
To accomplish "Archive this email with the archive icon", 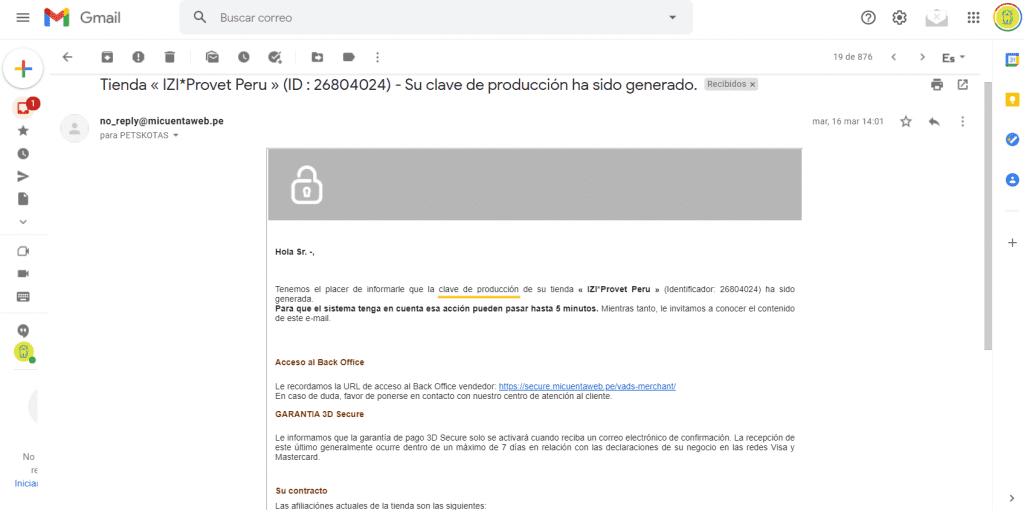I will click(106, 57).
